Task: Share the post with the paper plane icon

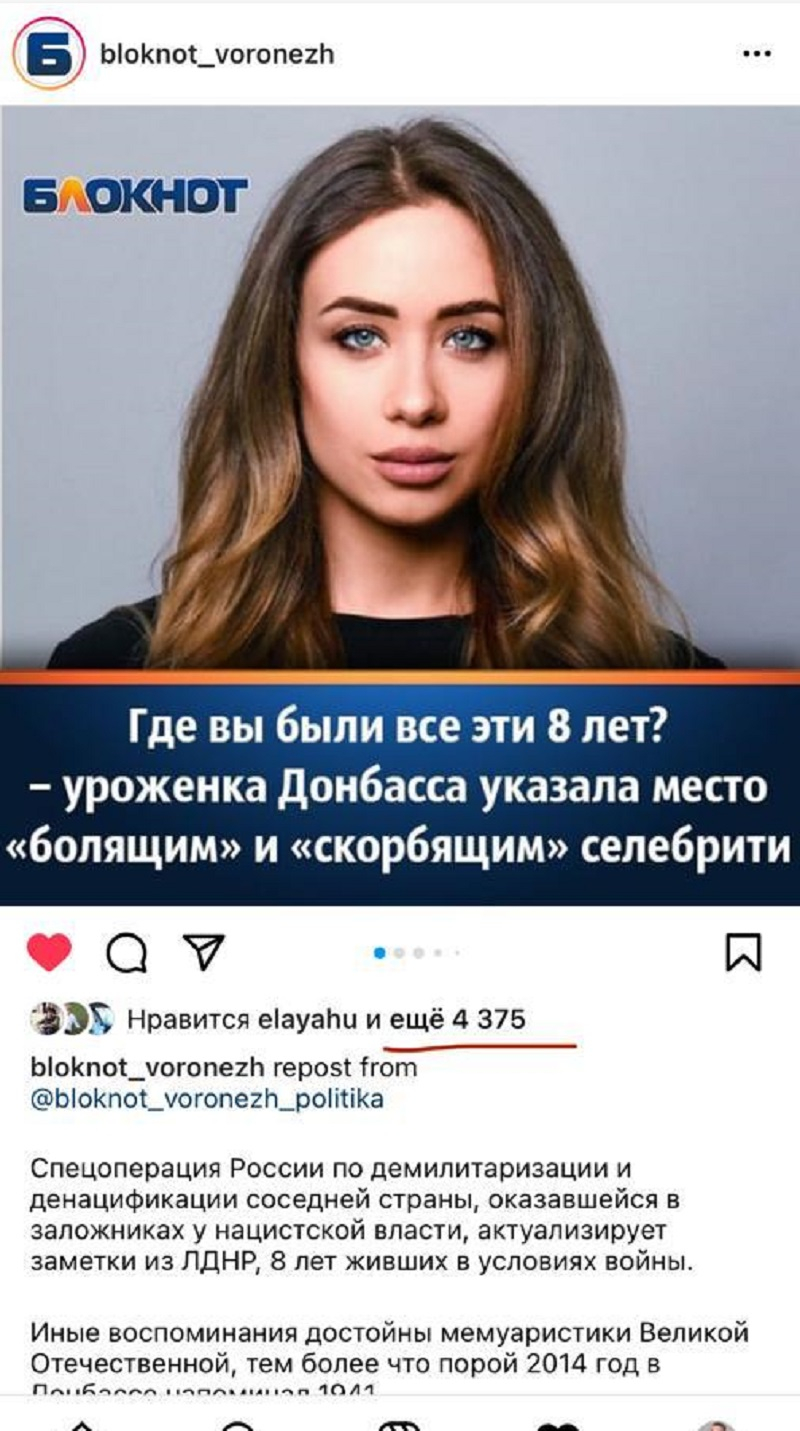Action: (x=203, y=952)
